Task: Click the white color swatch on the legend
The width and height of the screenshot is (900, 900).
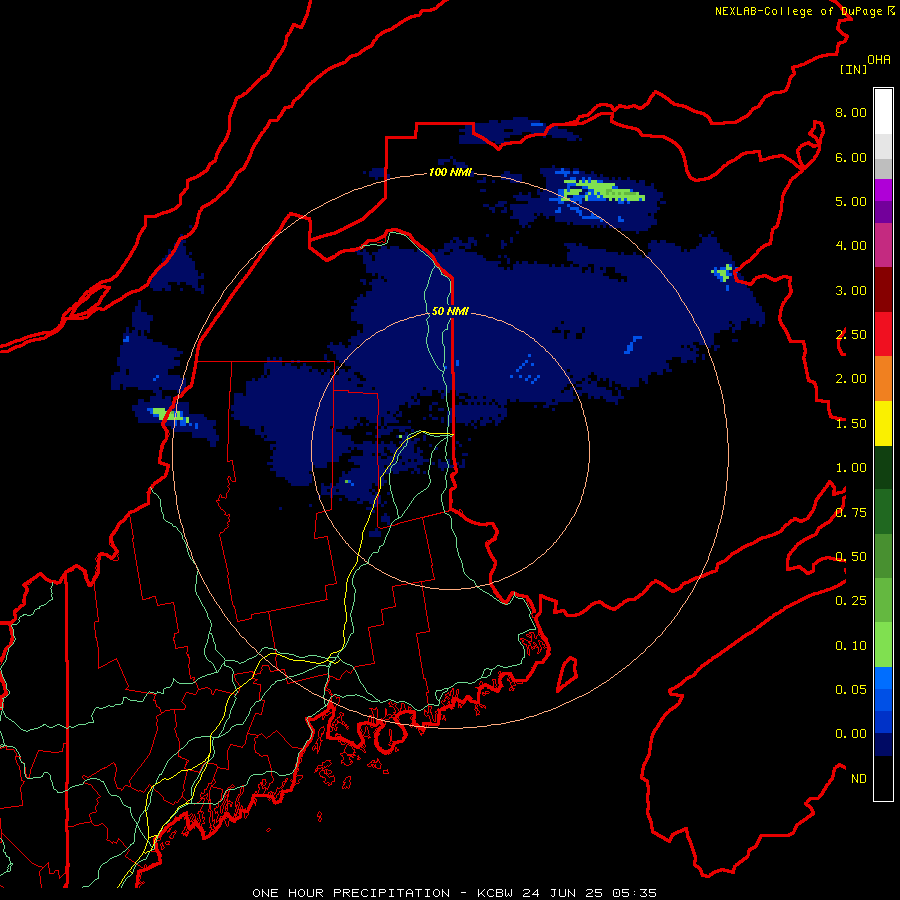Action: pos(883,112)
